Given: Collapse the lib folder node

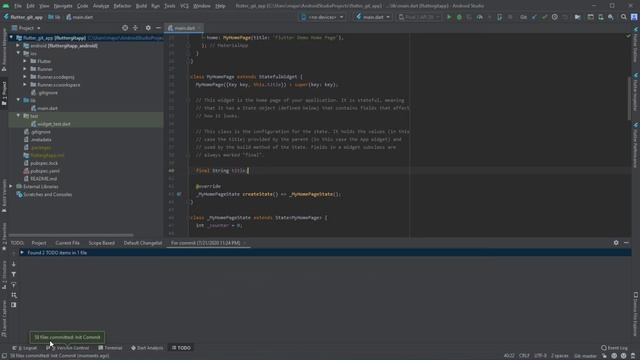Looking at the screenshot, I should coord(18,100).
